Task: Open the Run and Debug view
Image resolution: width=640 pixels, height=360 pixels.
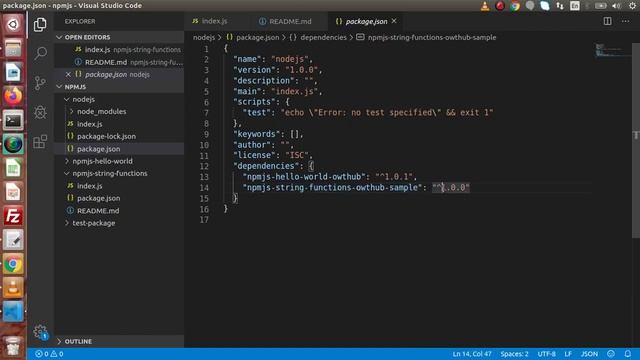Action: click(x=40, y=112)
